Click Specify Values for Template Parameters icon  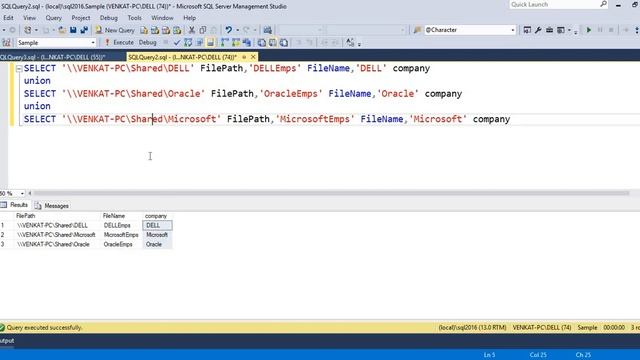pyautogui.click(x=350, y=42)
